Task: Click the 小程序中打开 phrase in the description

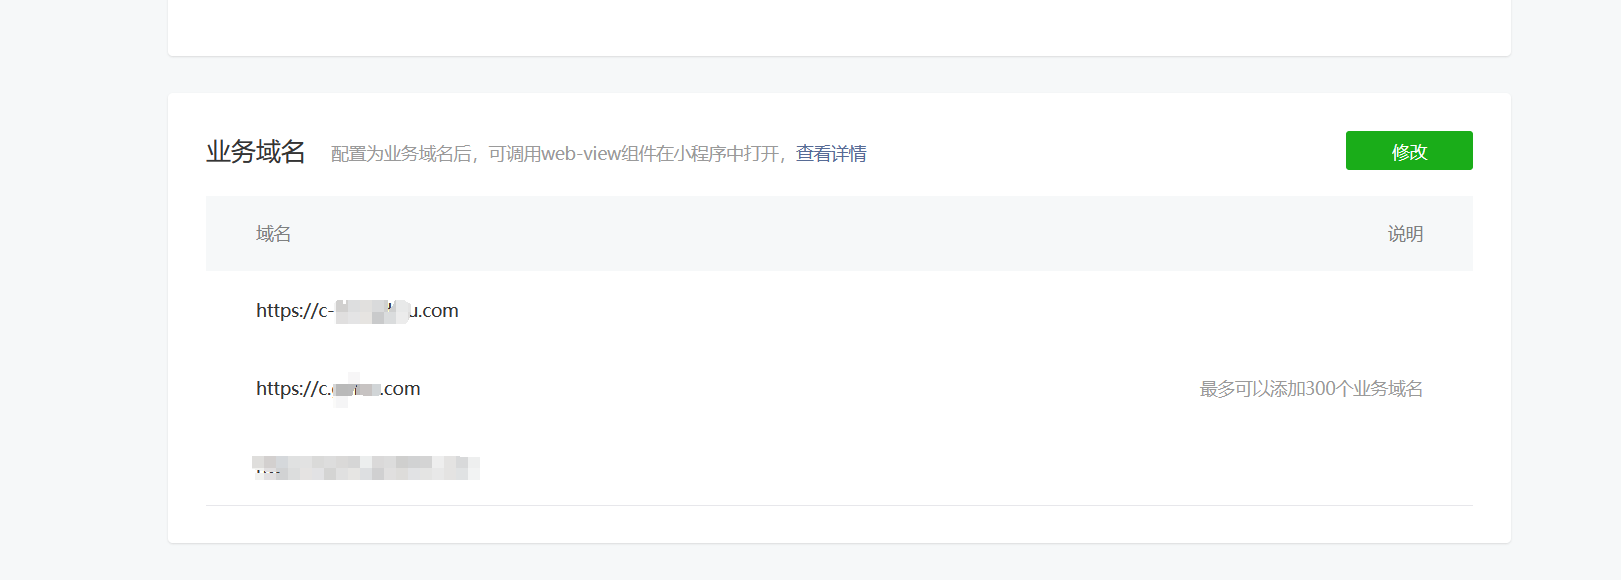Action: tap(724, 154)
